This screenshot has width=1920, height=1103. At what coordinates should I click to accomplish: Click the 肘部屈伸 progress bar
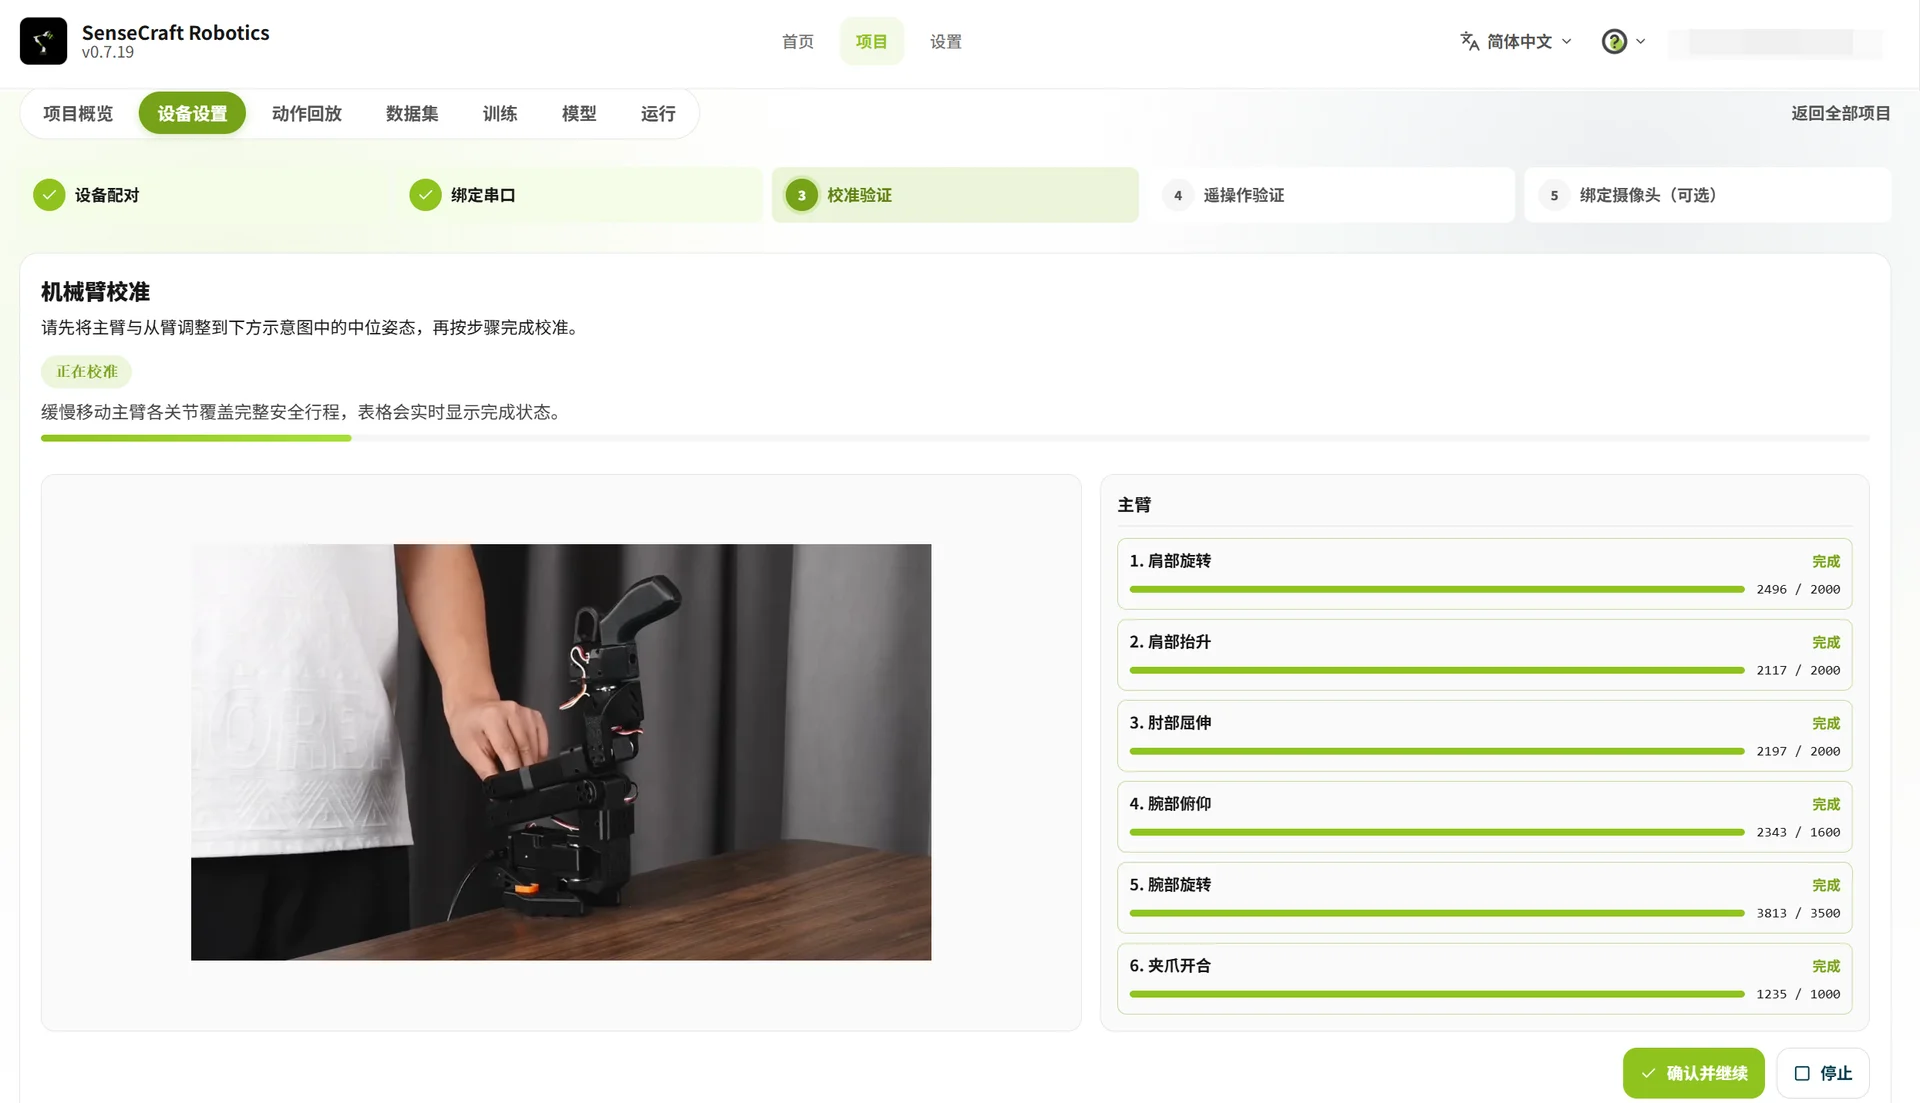click(x=1436, y=751)
